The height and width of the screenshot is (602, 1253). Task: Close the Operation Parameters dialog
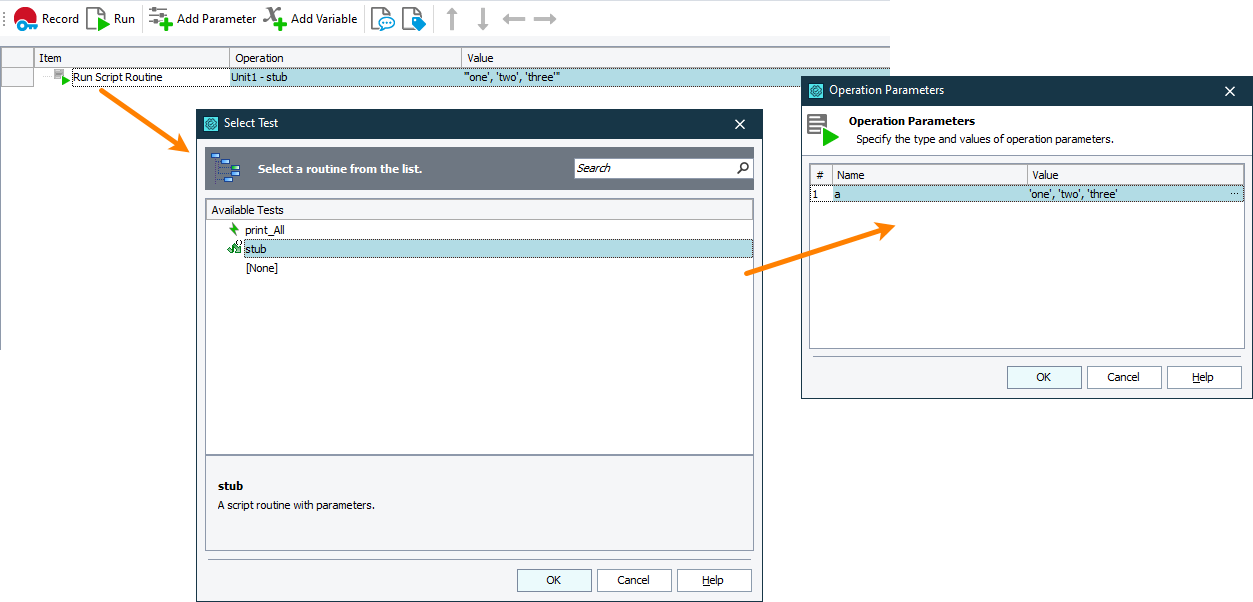pos(1230,91)
